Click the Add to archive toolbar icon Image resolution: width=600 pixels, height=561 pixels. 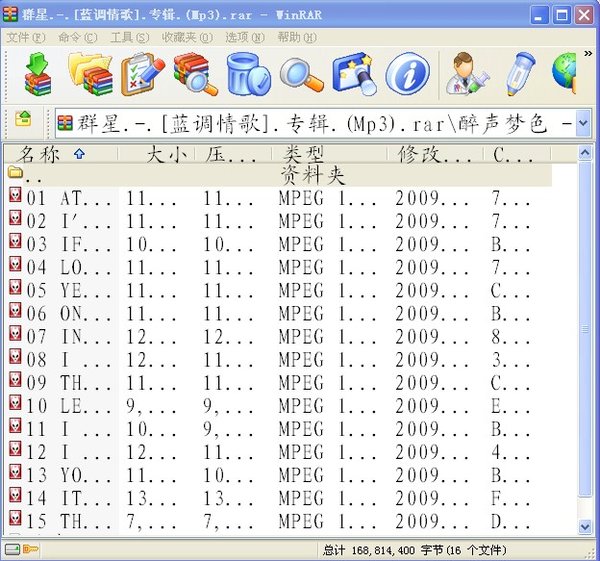[x=38, y=74]
